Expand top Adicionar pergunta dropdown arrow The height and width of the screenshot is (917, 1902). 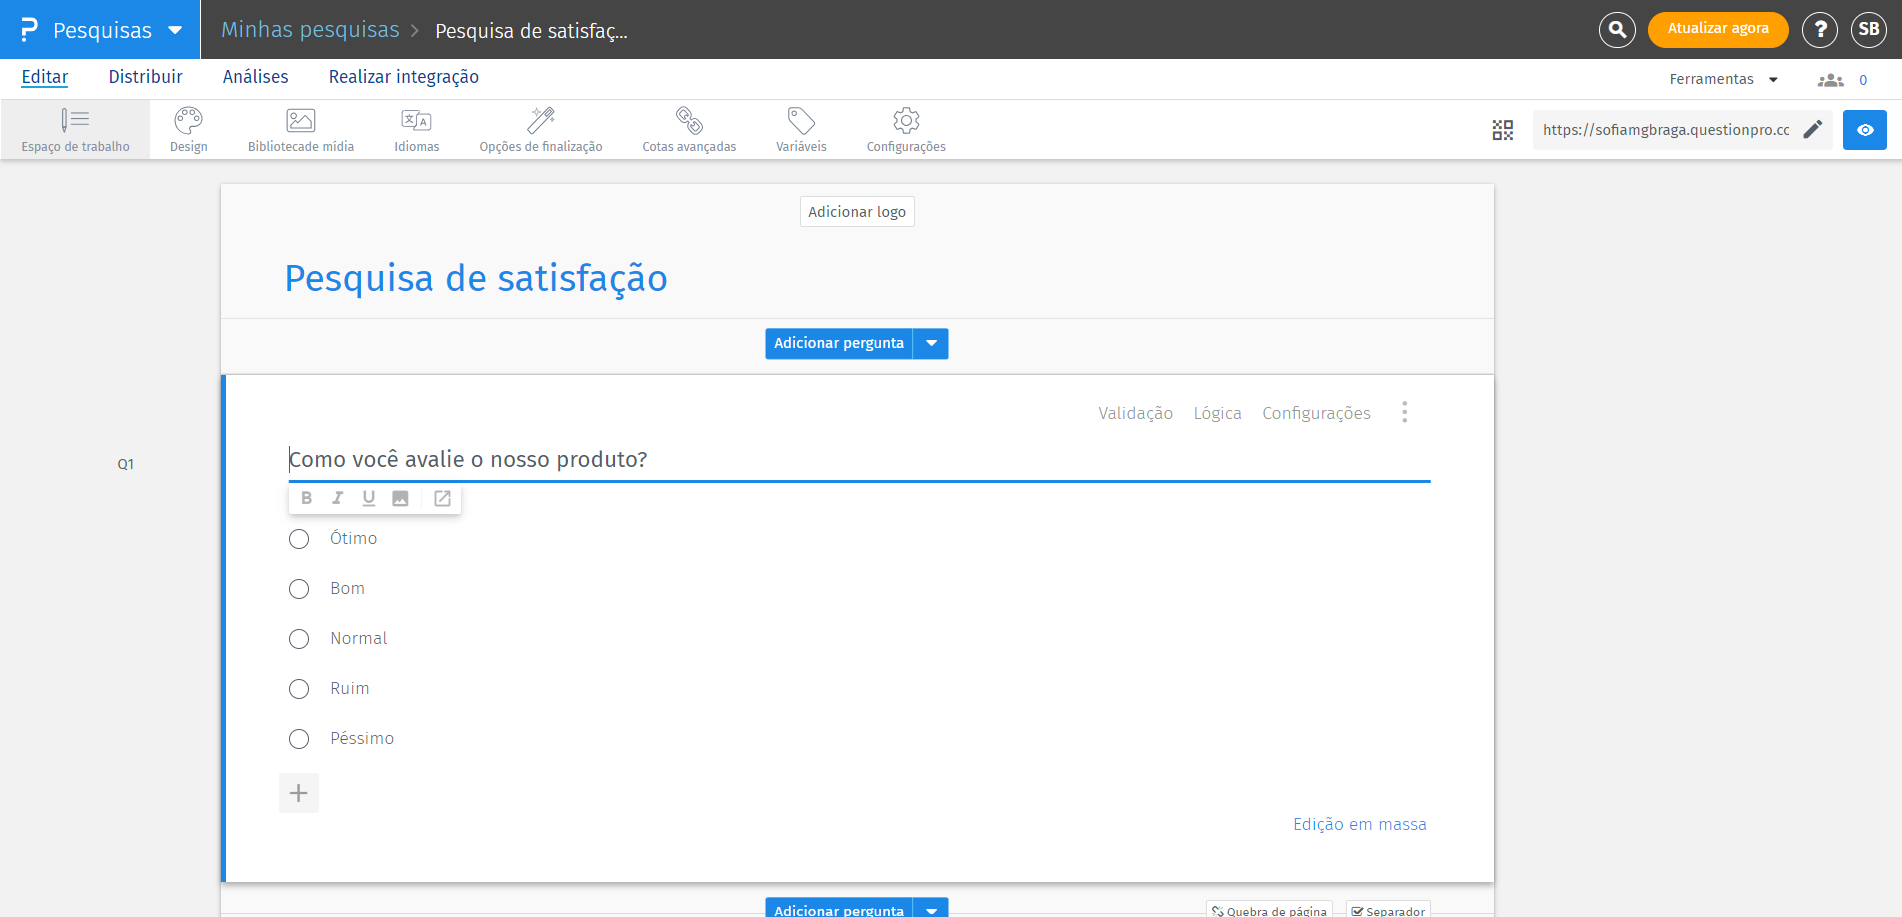(x=931, y=343)
